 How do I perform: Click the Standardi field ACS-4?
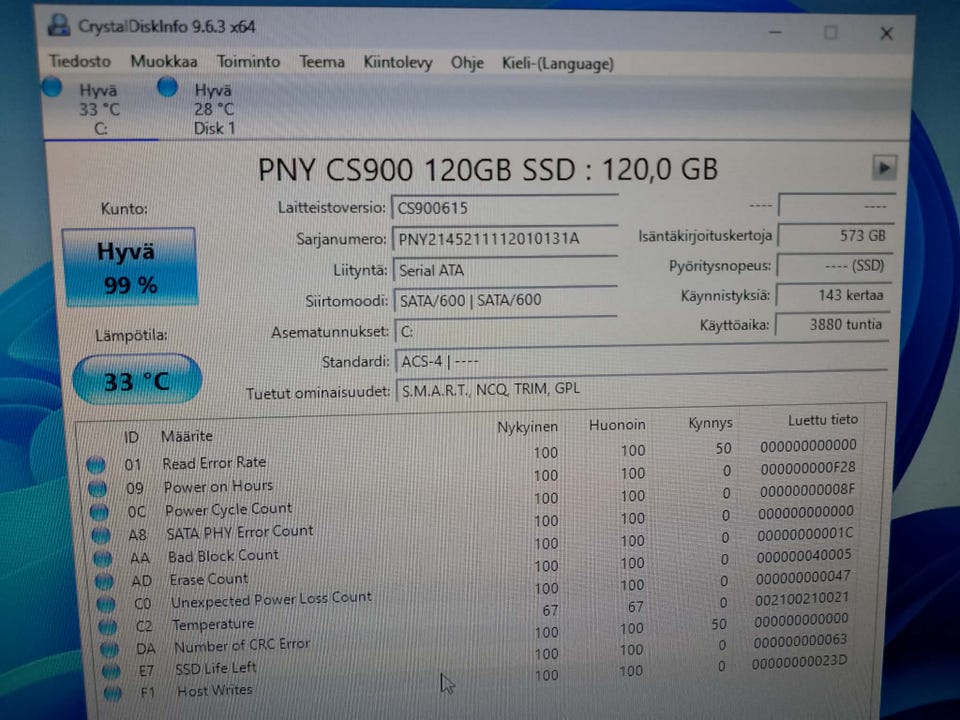pos(641,360)
